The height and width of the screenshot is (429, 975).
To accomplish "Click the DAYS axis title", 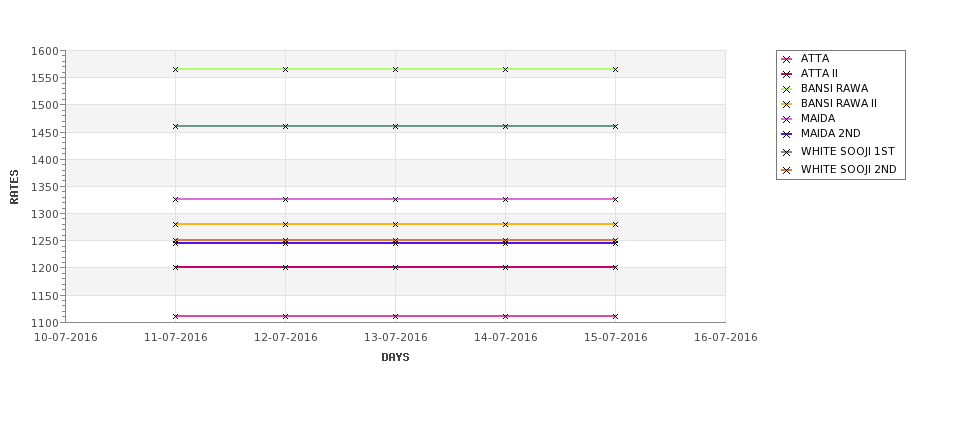I will (x=395, y=357).
